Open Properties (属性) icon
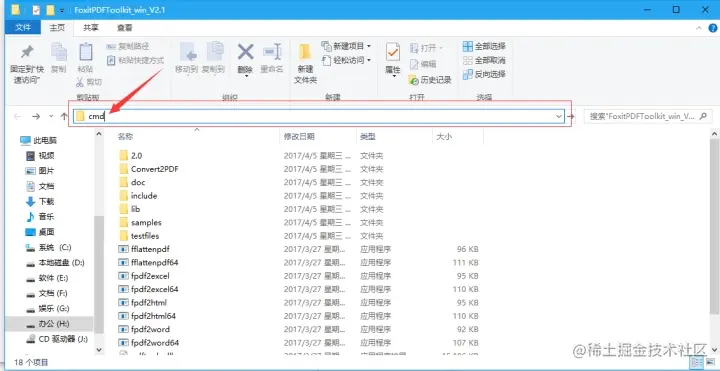 click(393, 53)
